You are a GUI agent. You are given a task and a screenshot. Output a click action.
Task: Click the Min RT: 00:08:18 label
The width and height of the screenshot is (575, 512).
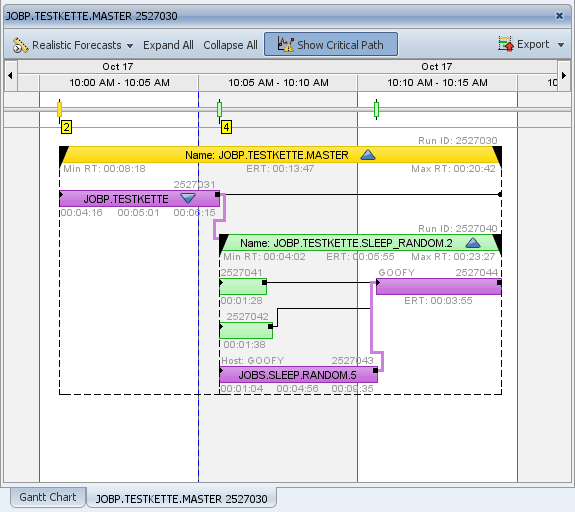[104, 169]
